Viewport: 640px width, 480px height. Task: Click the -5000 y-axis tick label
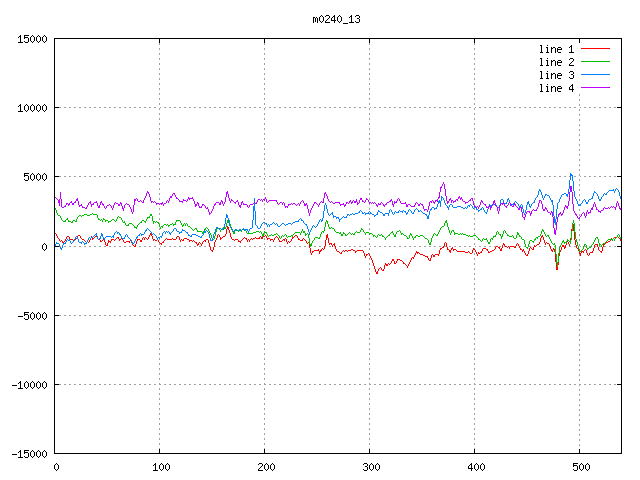(x=31, y=315)
